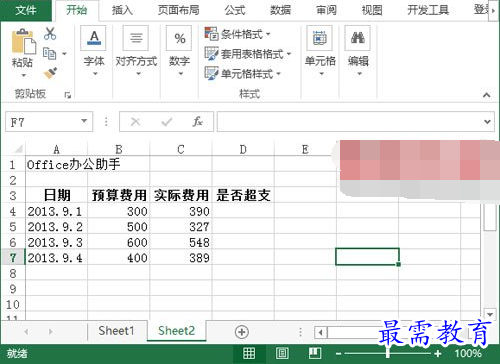Screen dimensions: 500x364
Task: Expand the 字体 group dropdown arrow
Action: pos(95,74)
